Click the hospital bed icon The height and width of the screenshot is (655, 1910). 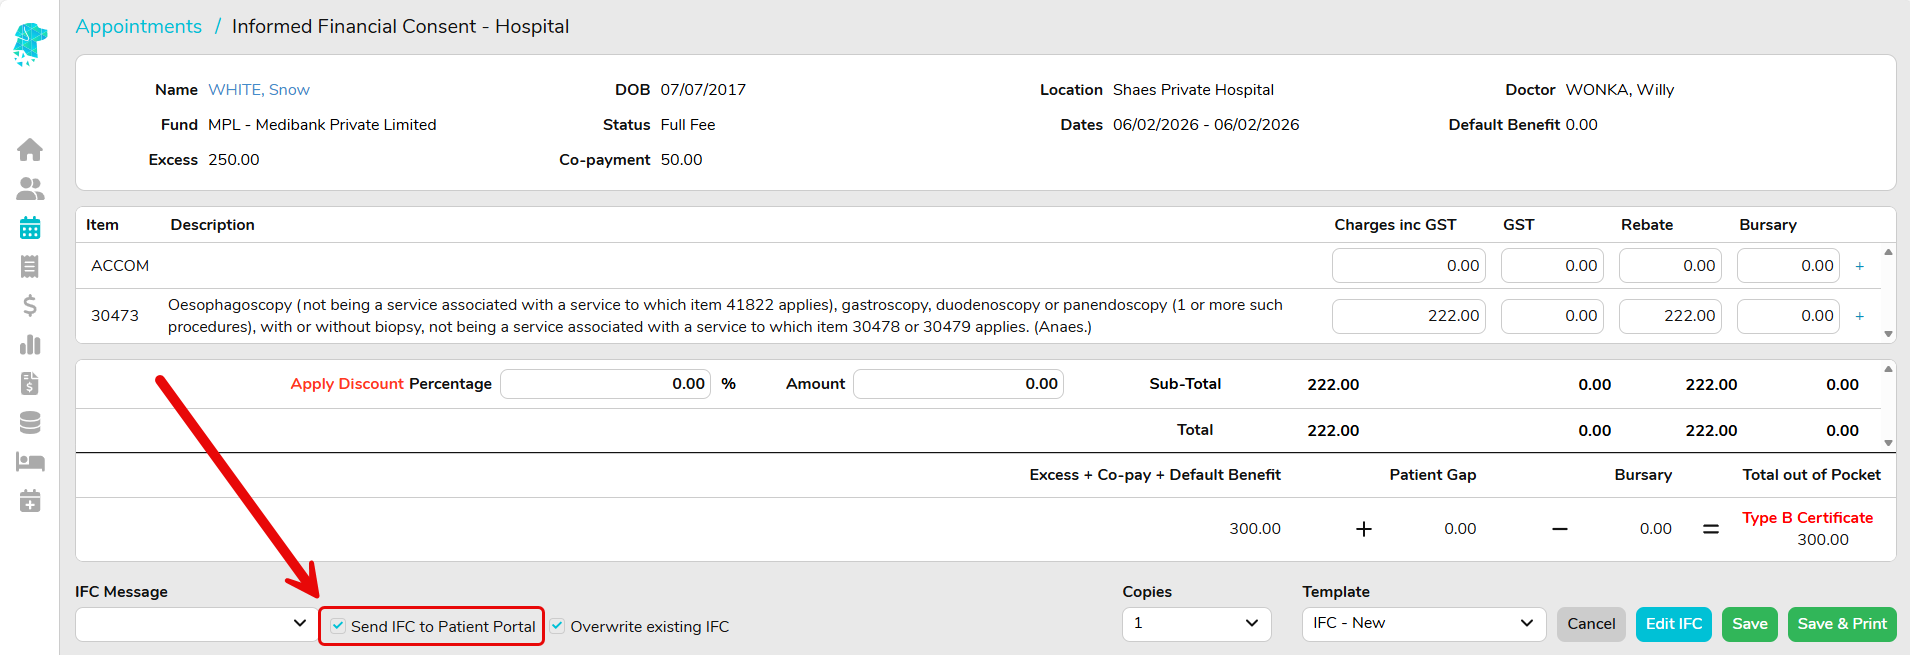coord(30,462)
